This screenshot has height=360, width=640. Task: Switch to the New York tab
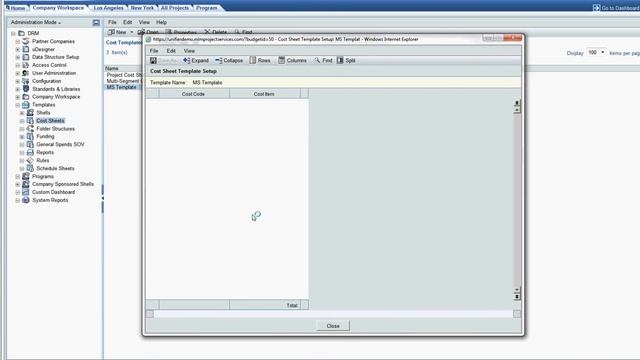[x=142, y=8]
